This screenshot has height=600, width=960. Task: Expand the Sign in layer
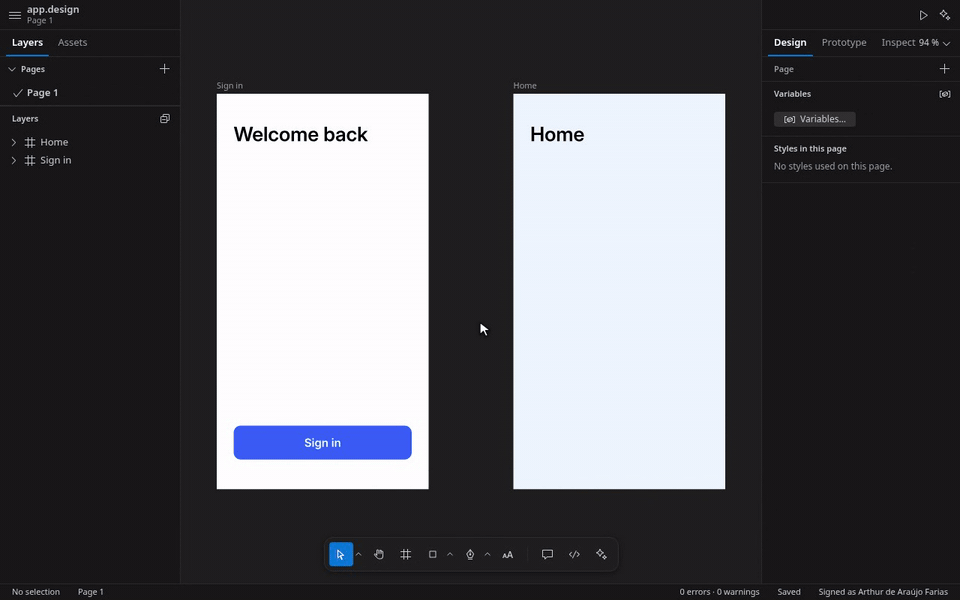click(13, 160)
